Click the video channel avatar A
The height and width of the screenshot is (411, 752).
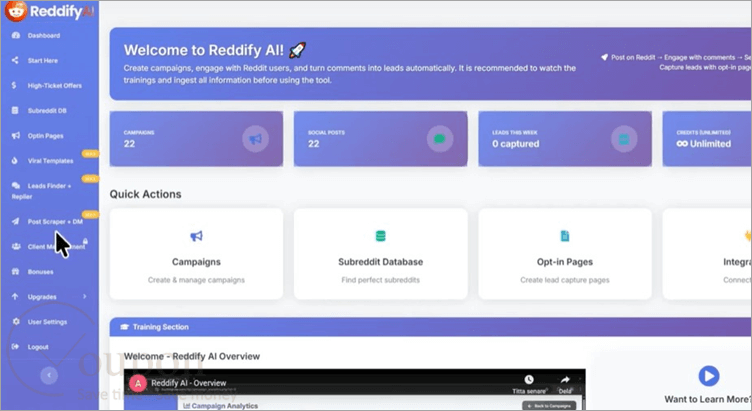click(x=138, y=383)
